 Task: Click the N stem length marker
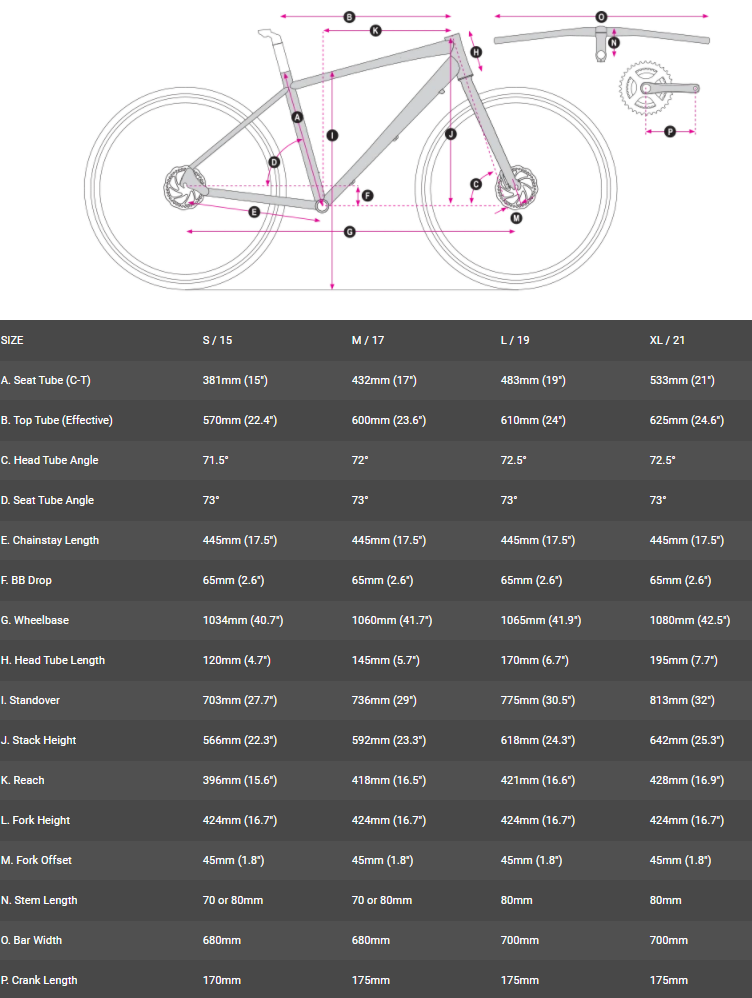click(614, 43)
